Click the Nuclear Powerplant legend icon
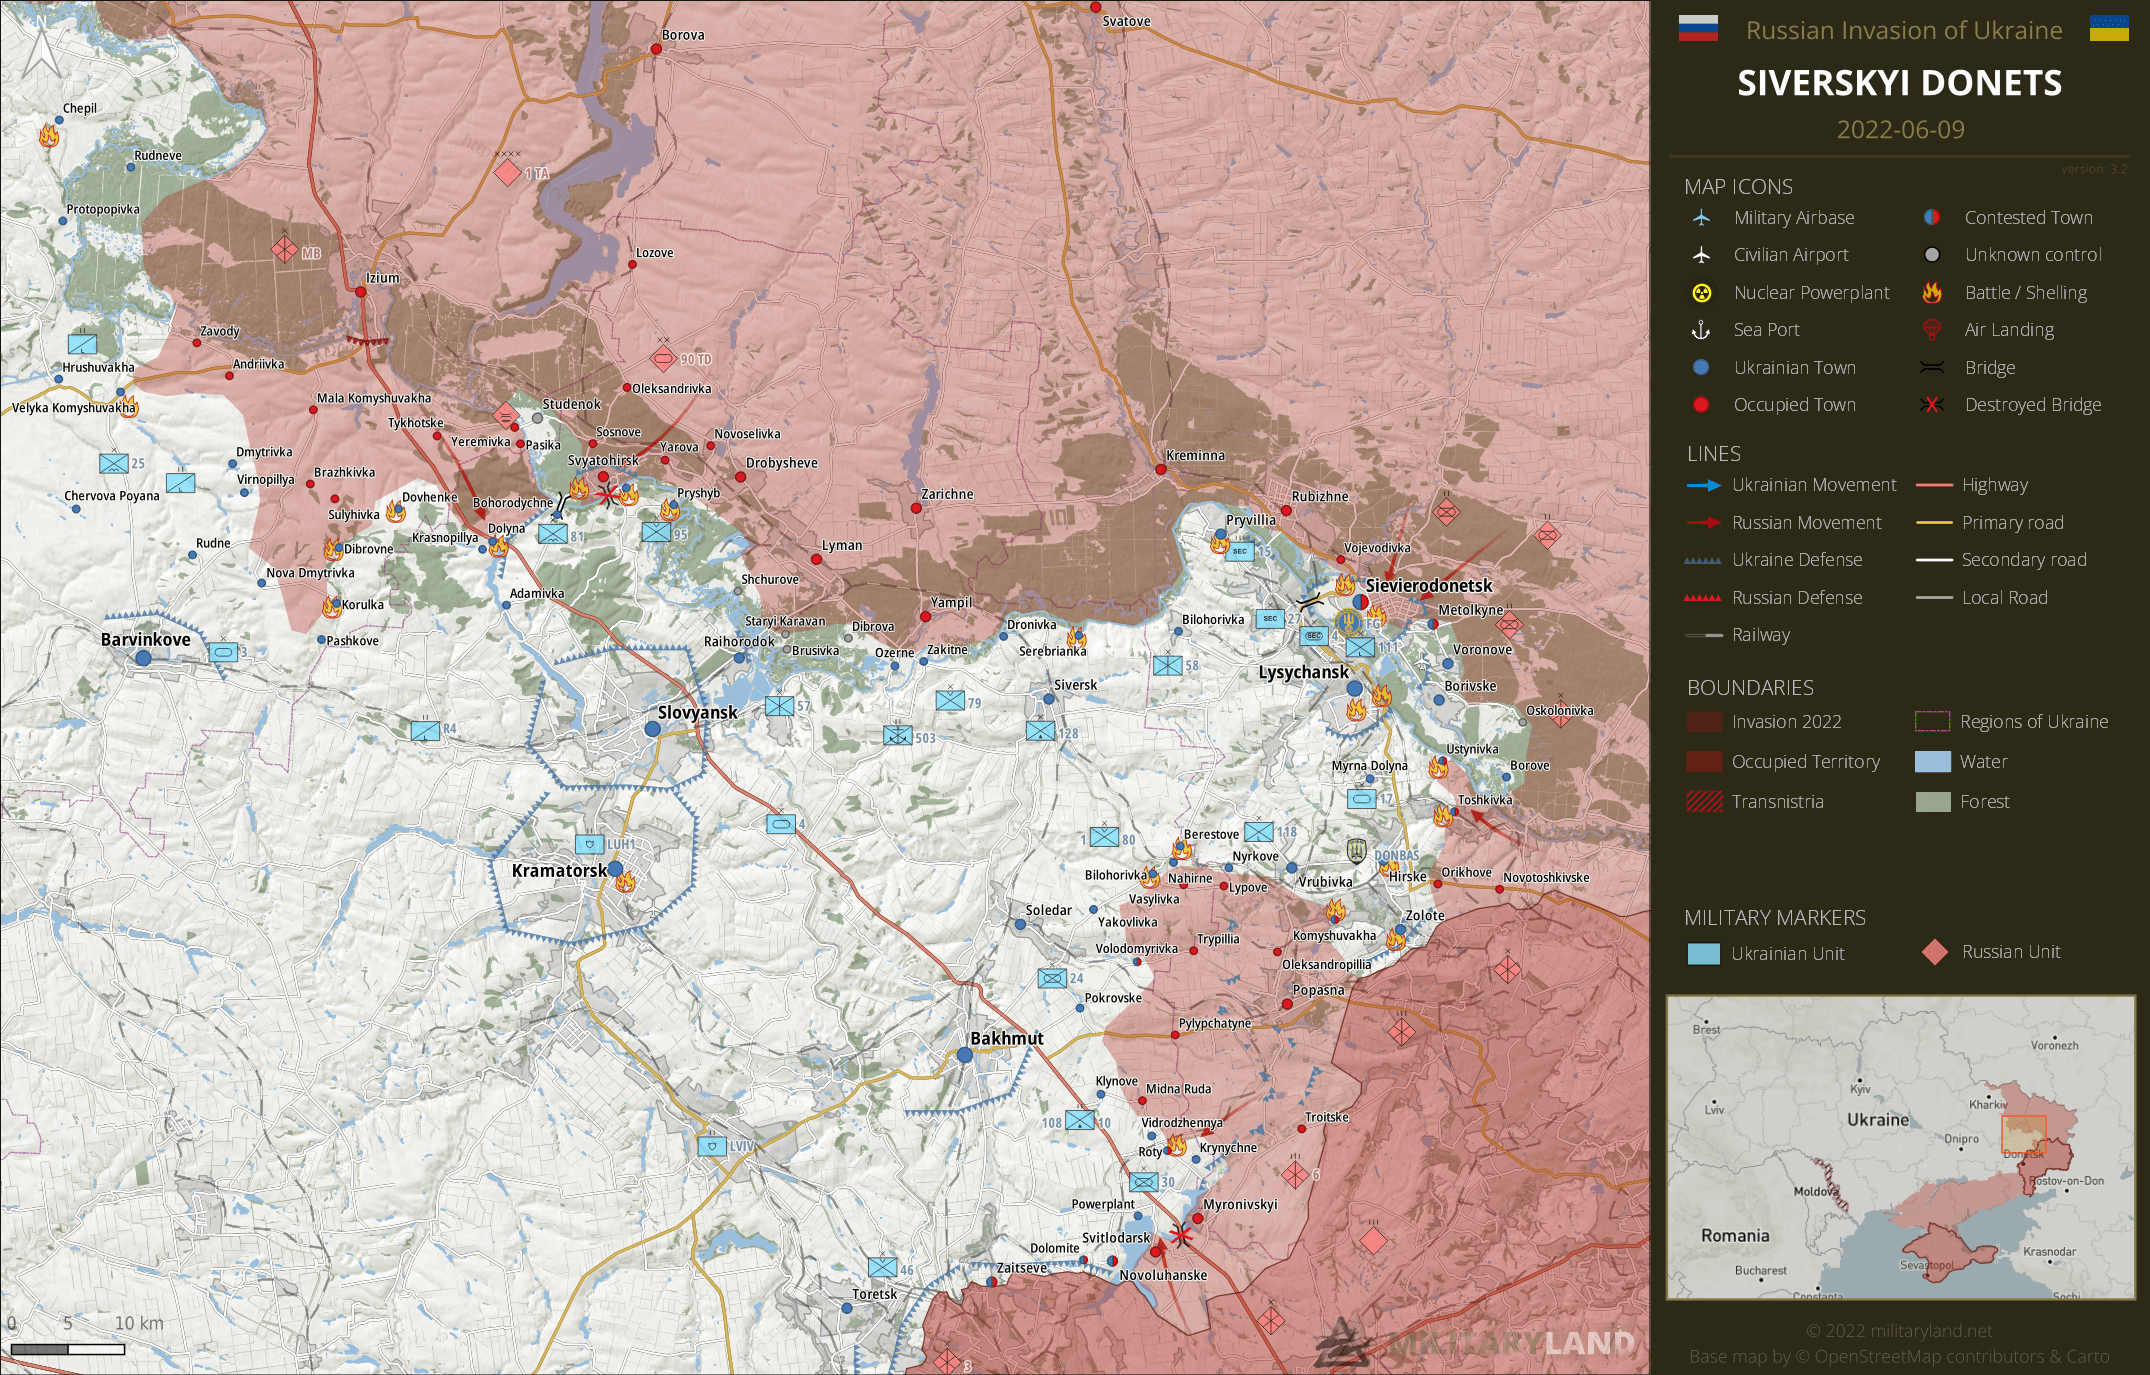 tap(1701, 293)
